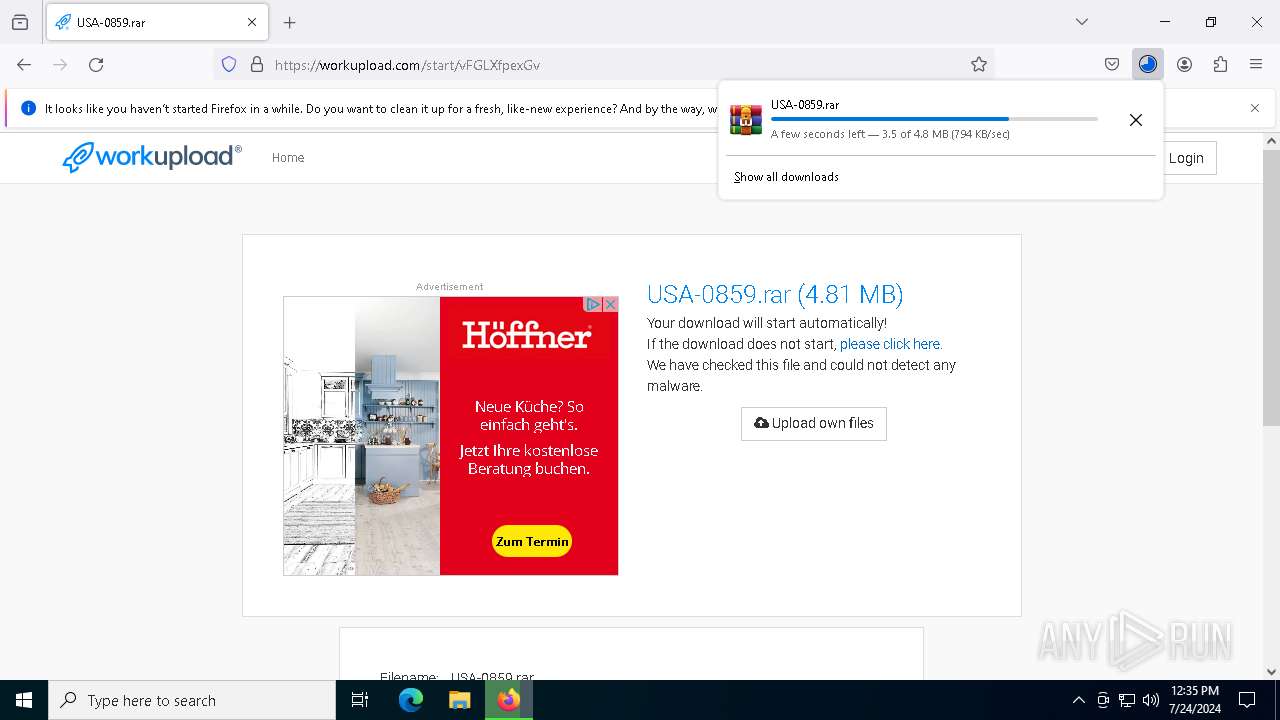Dismiss the Firefox refresh notification bar
Image resolution: width=1280 pixels, height=720 pixels.
pos(1255,108)
